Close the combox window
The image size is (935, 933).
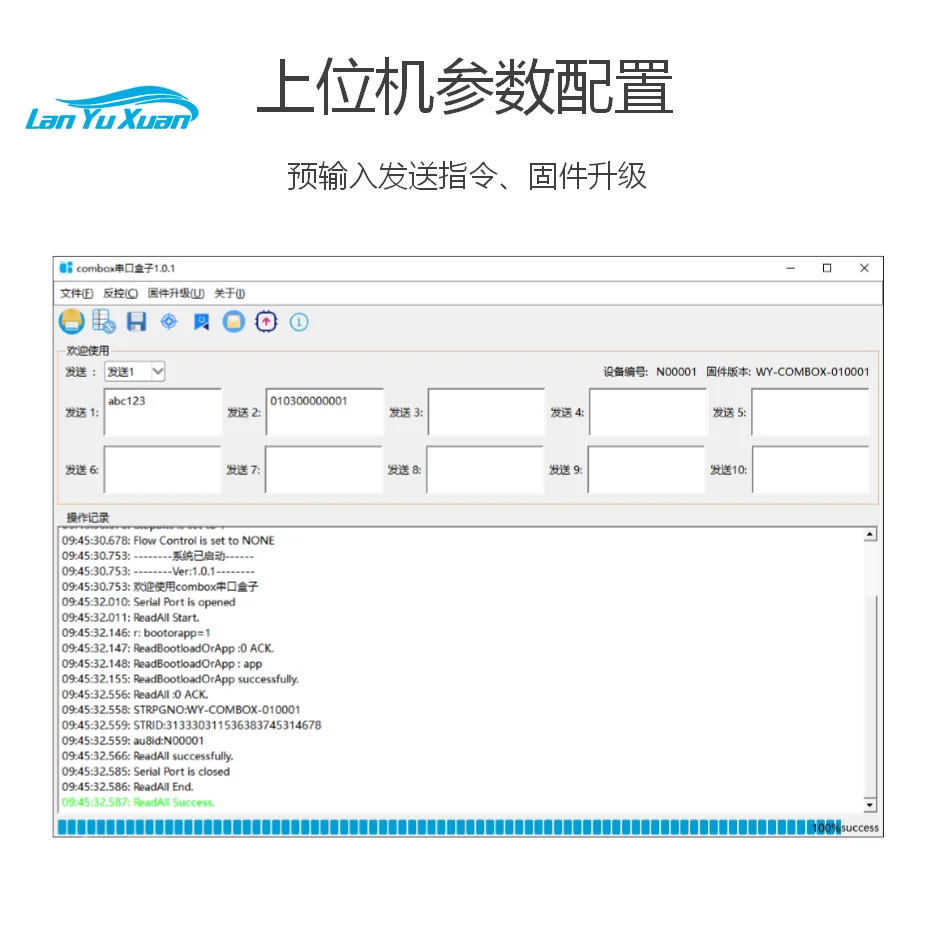[864, 268]
